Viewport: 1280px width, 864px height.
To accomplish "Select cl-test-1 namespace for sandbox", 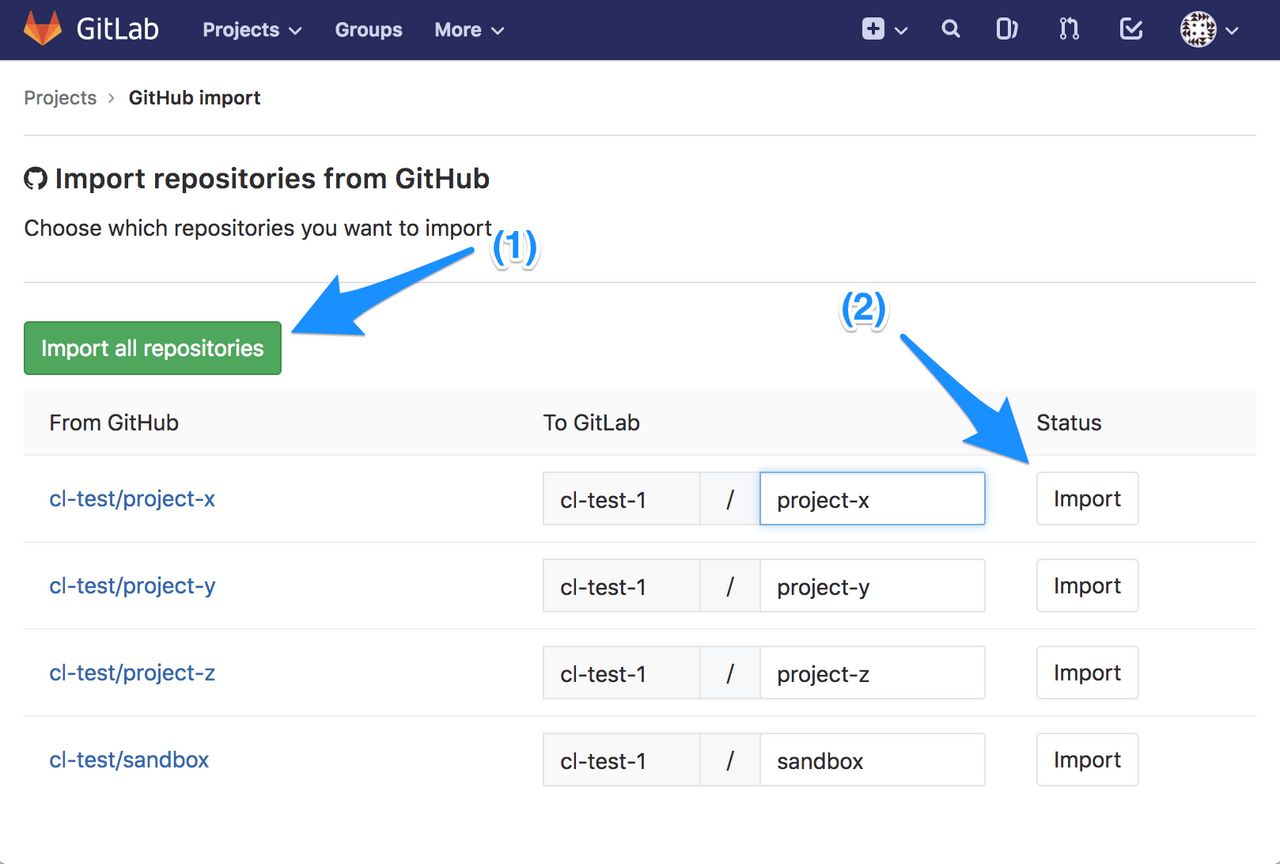I will click(621, 760).
